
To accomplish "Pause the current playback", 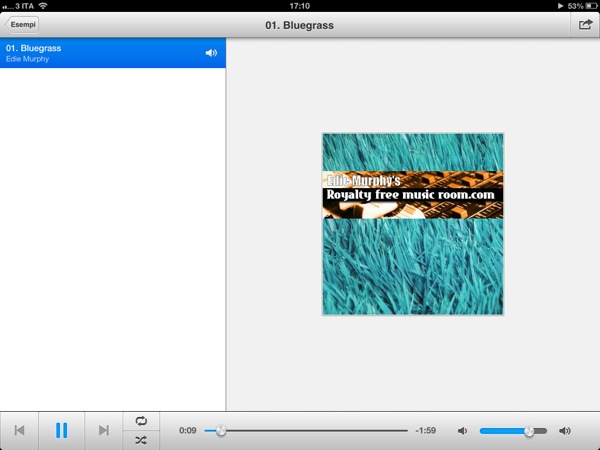I will pos(62,430).
